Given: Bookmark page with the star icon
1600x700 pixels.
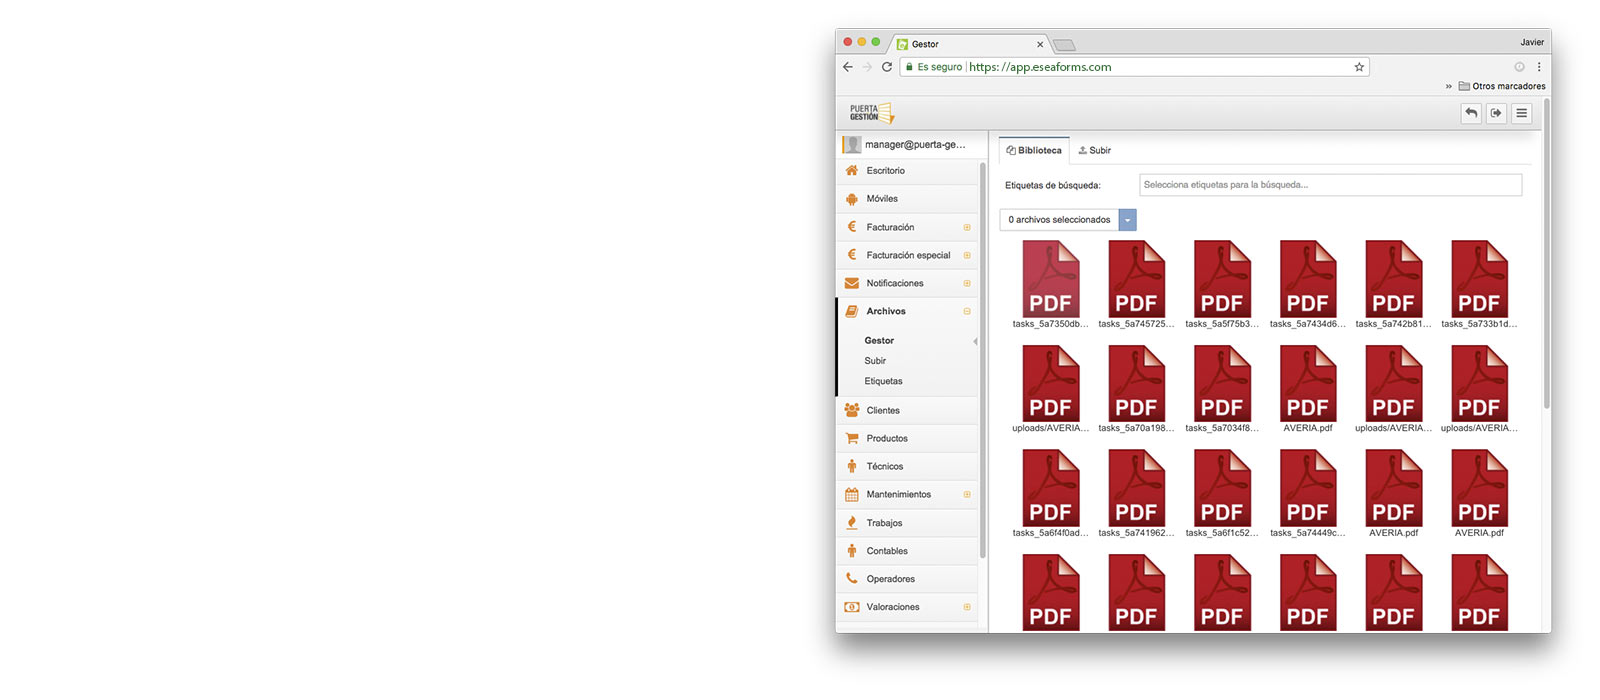Looking at the screenshot, I should click(1359, 67).
